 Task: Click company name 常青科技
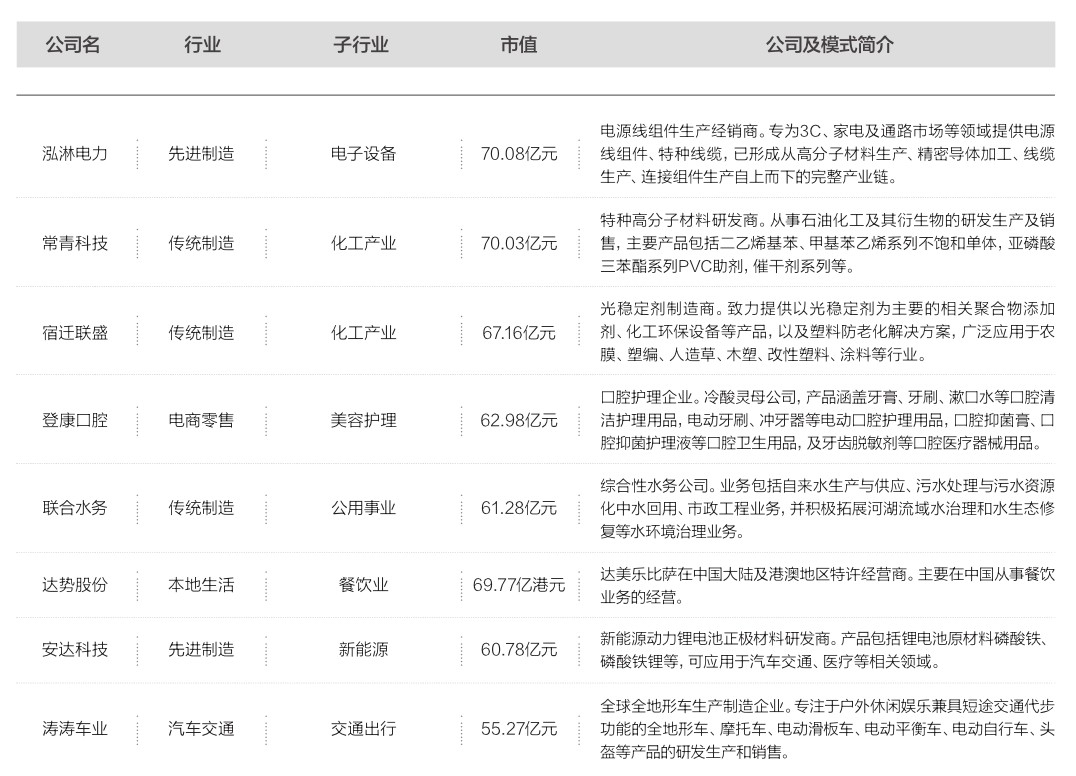(x=75, y=243)
